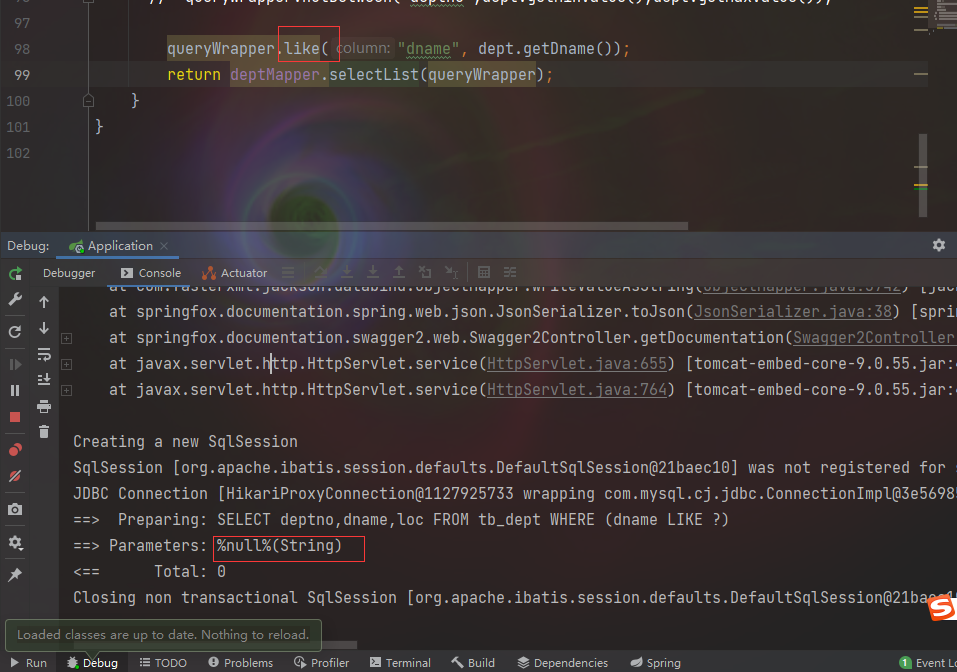Screen dimensions: 957x672
Task: Switch to the Debugger tab
Action: [x=69, y=273]
